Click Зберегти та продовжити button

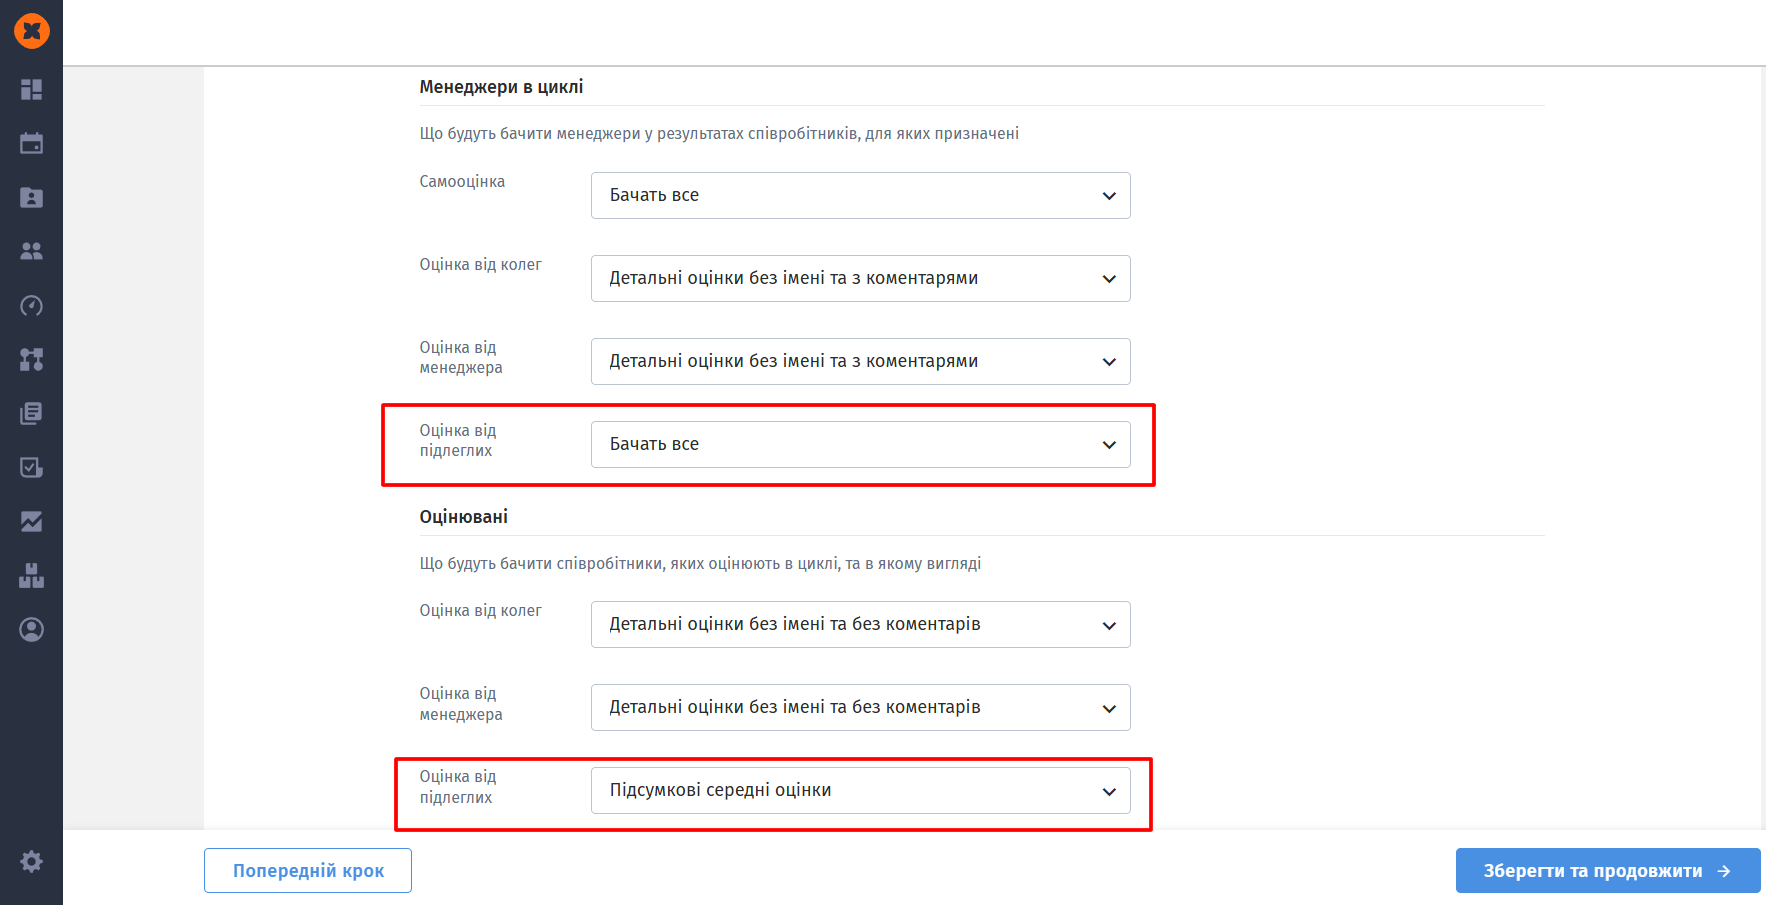pos(1607,871)
